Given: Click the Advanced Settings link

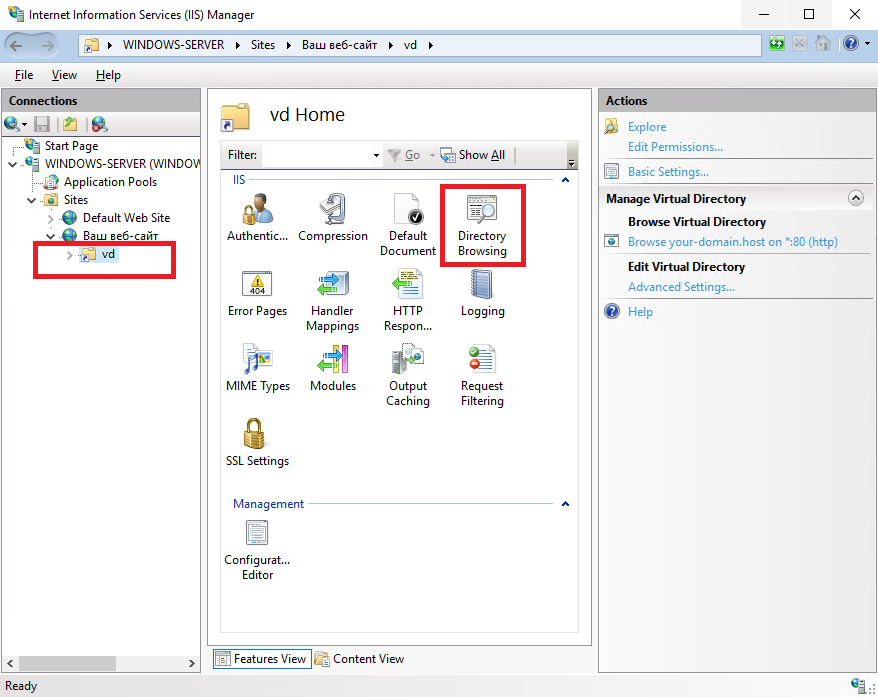Looking at the screenshot, I should 681,287.
